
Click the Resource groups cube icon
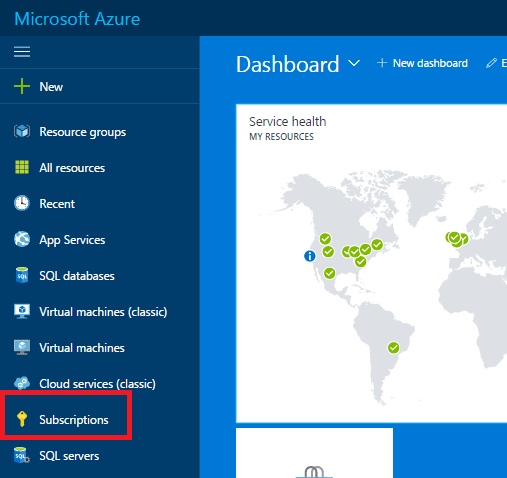point(22,131)
